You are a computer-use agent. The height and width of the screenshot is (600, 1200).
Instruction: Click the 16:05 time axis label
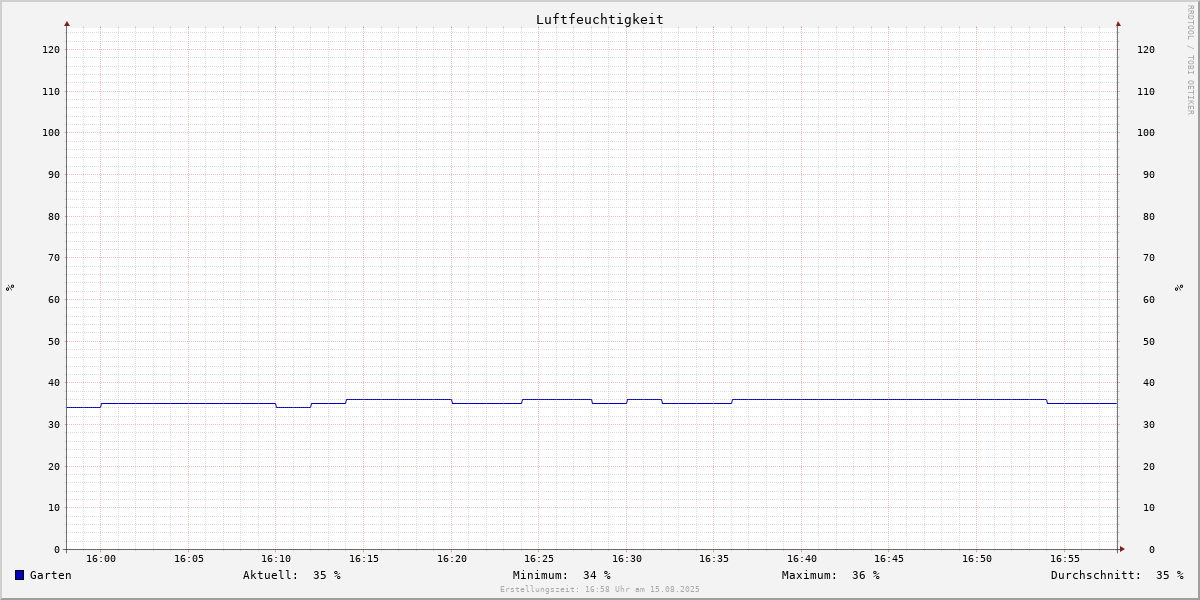[189, 559]
